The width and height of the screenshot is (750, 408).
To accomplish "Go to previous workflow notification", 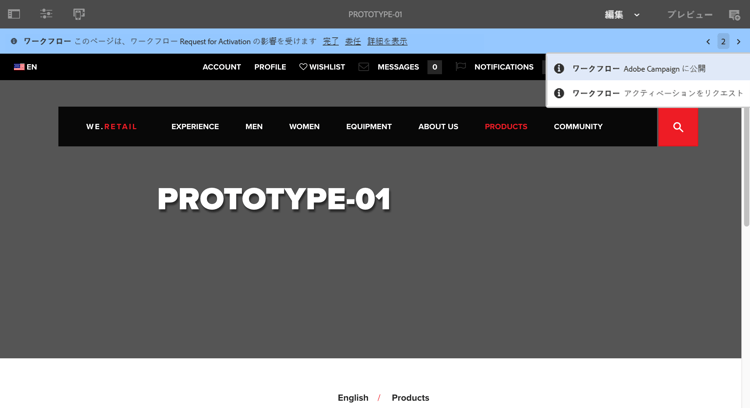I will pyautogui.click(x=708, y=42).
